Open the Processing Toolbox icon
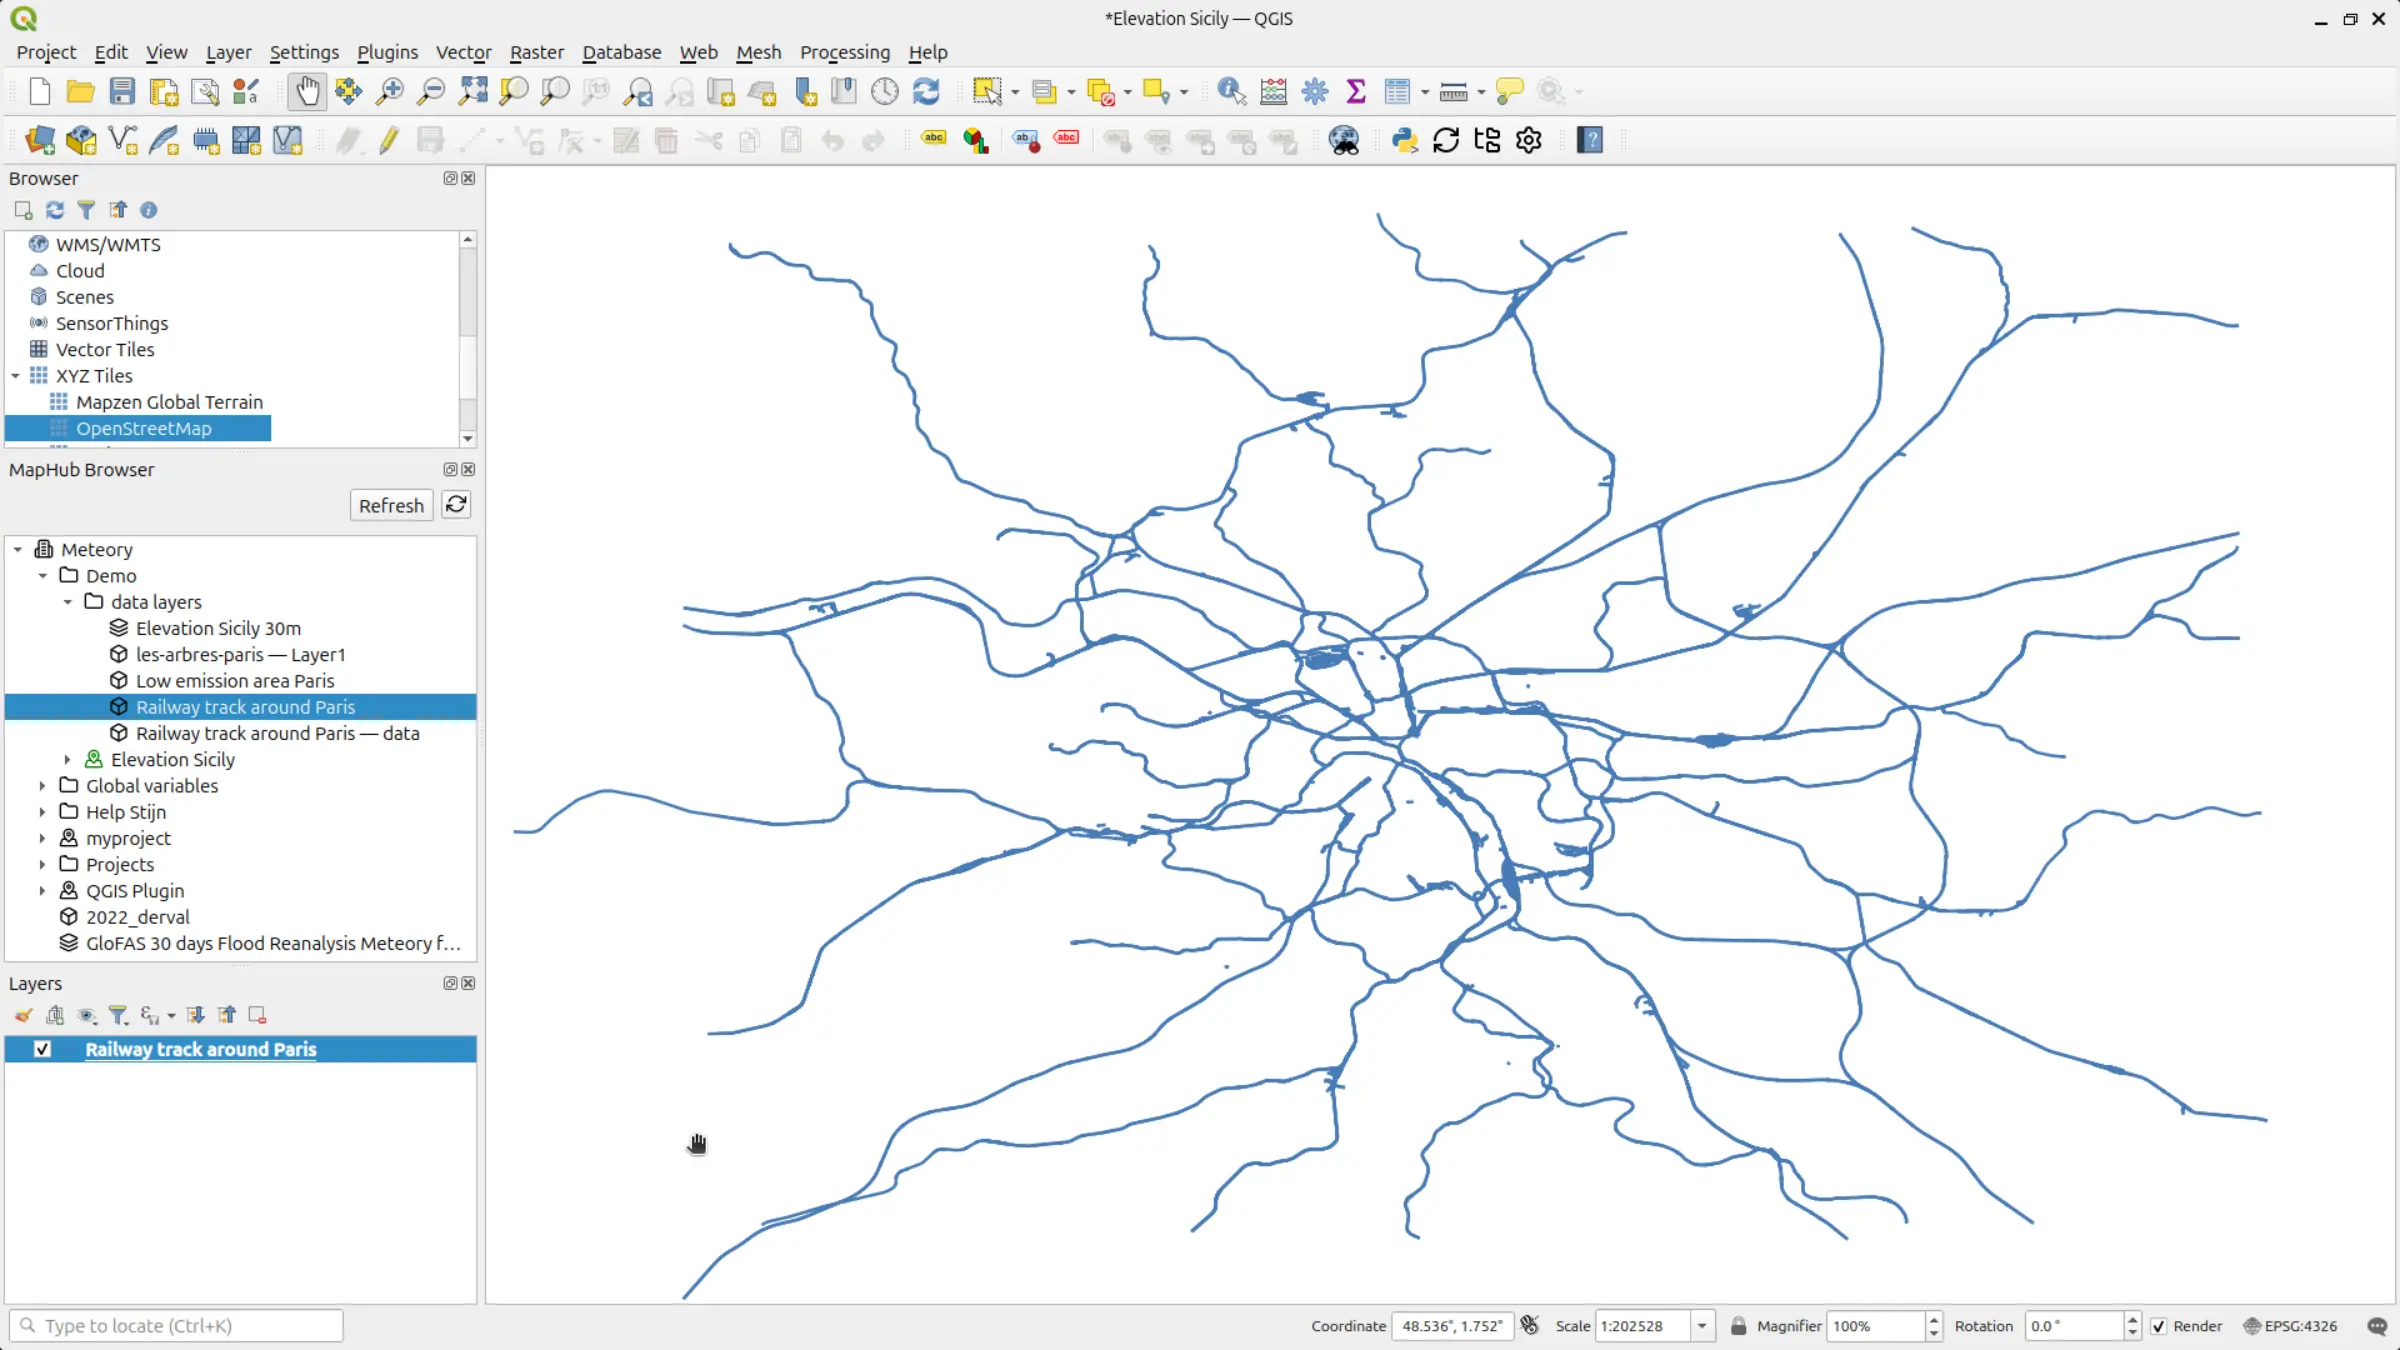The width and height of the screenshot is (2400, 1350). point(1314,91)
